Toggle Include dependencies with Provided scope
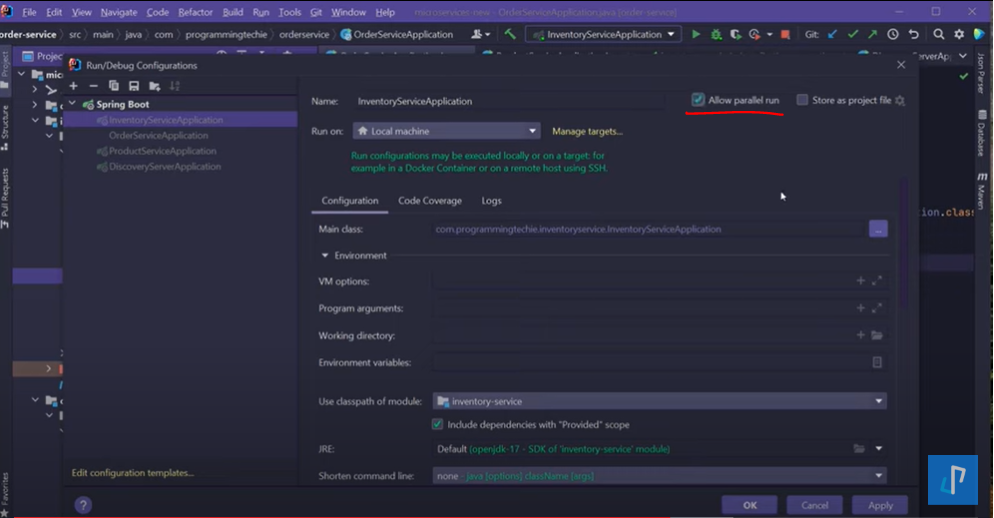This screenshot has width=994, height=518. 437,425
